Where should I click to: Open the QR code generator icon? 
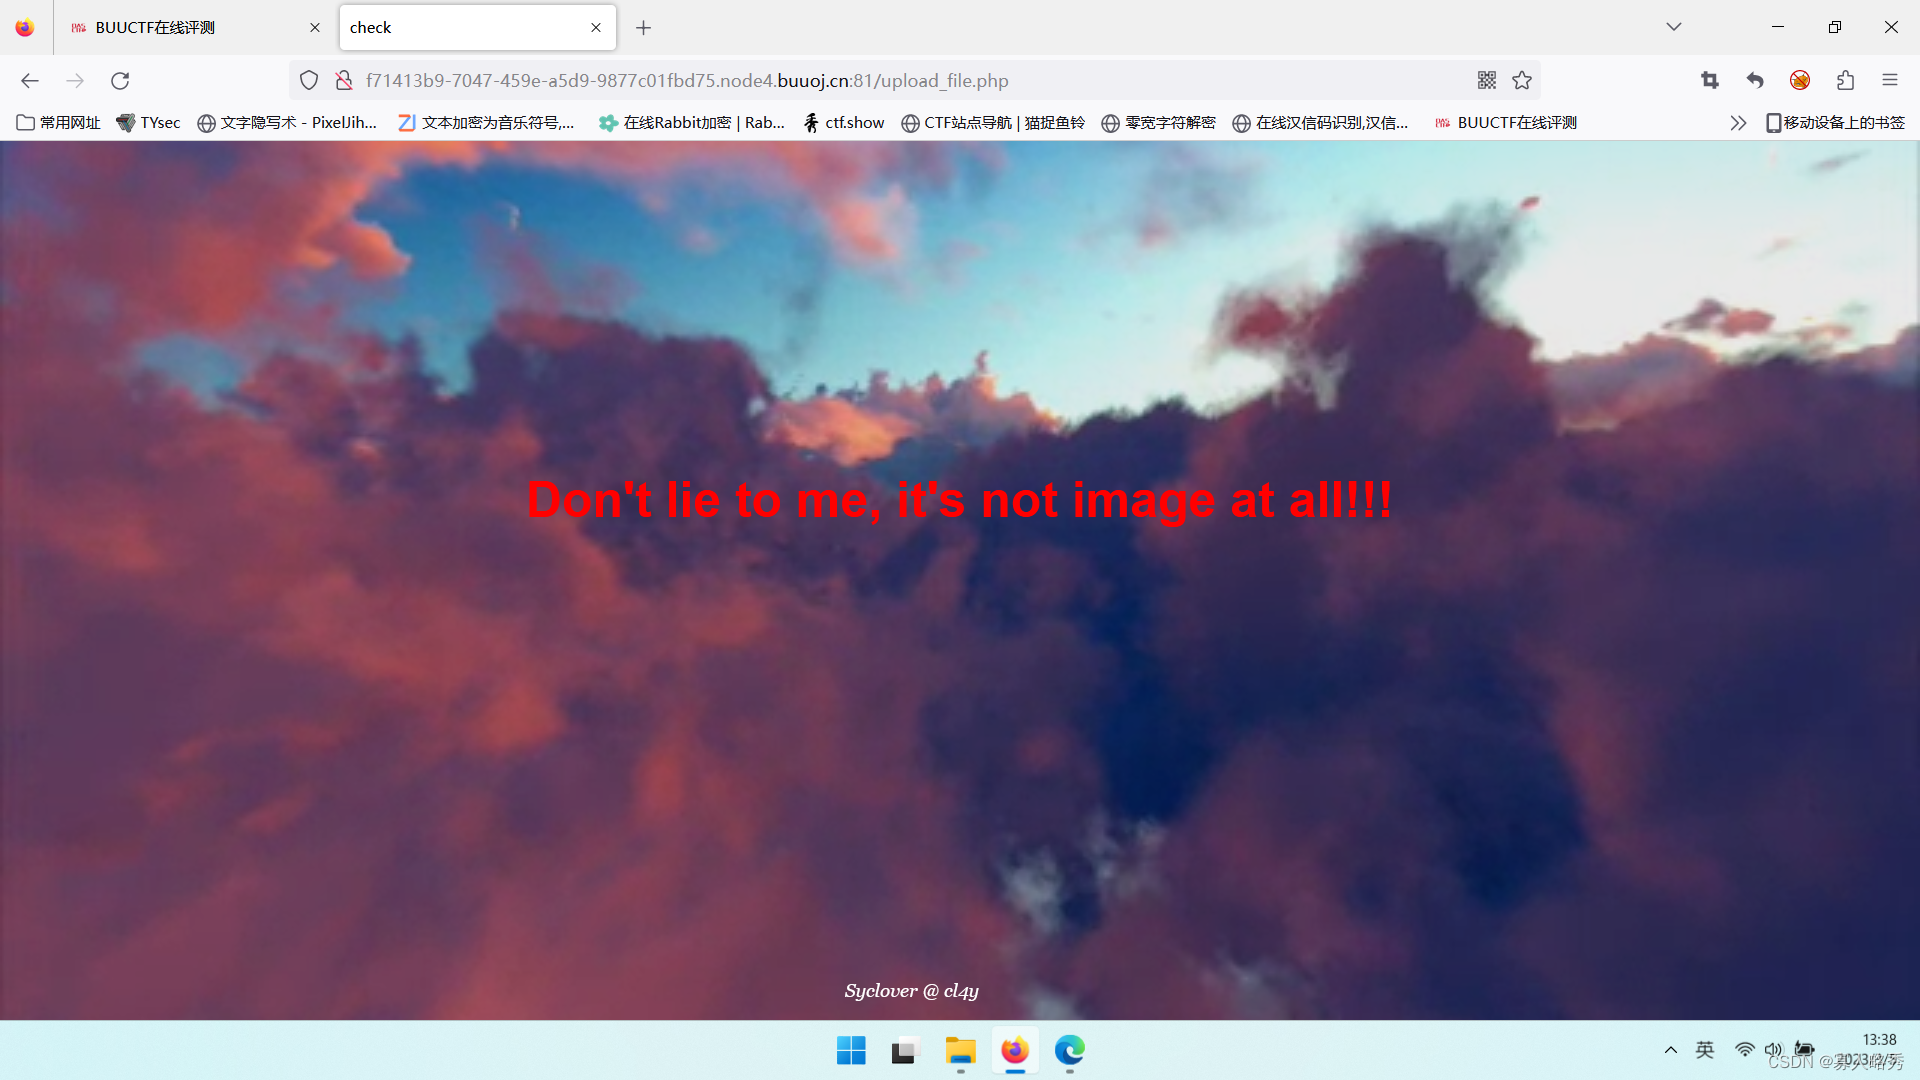(x=1487, y=81)
